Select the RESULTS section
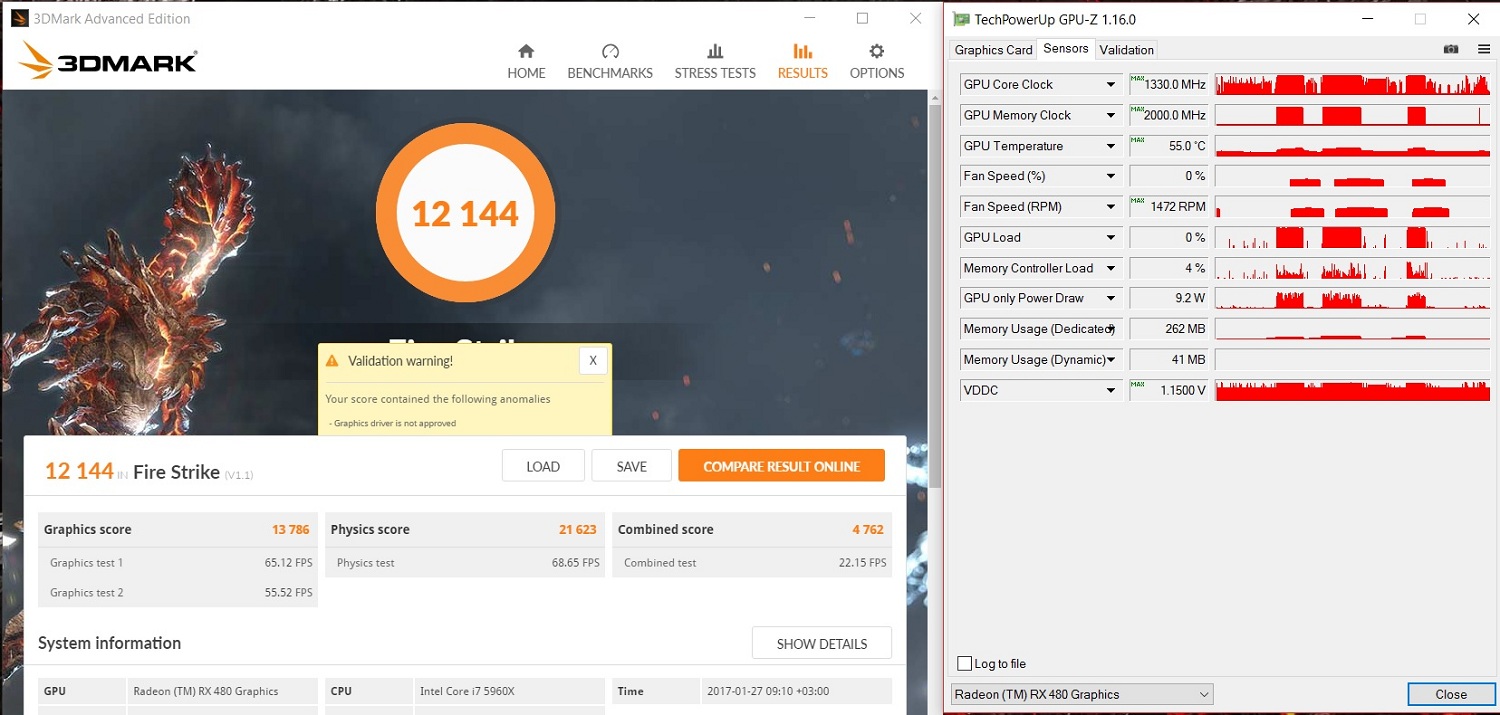This screenshot has width=1500, height=715. click(x=803, y=61)
